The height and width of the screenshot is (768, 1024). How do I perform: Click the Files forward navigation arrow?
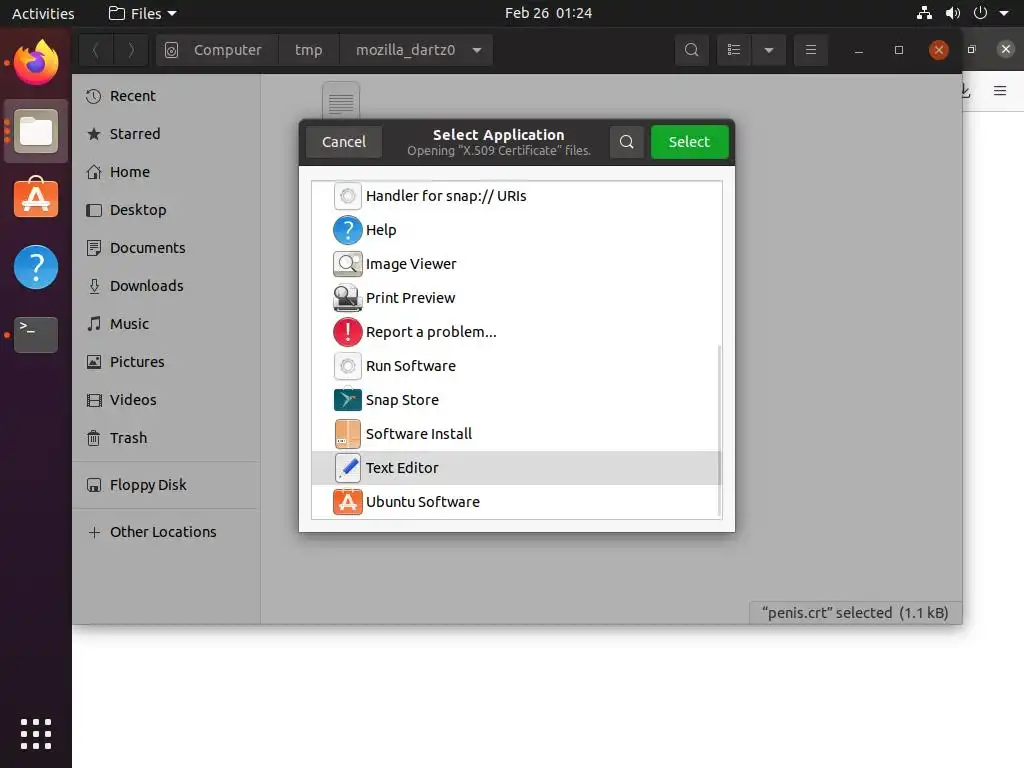tap(131, 50)
